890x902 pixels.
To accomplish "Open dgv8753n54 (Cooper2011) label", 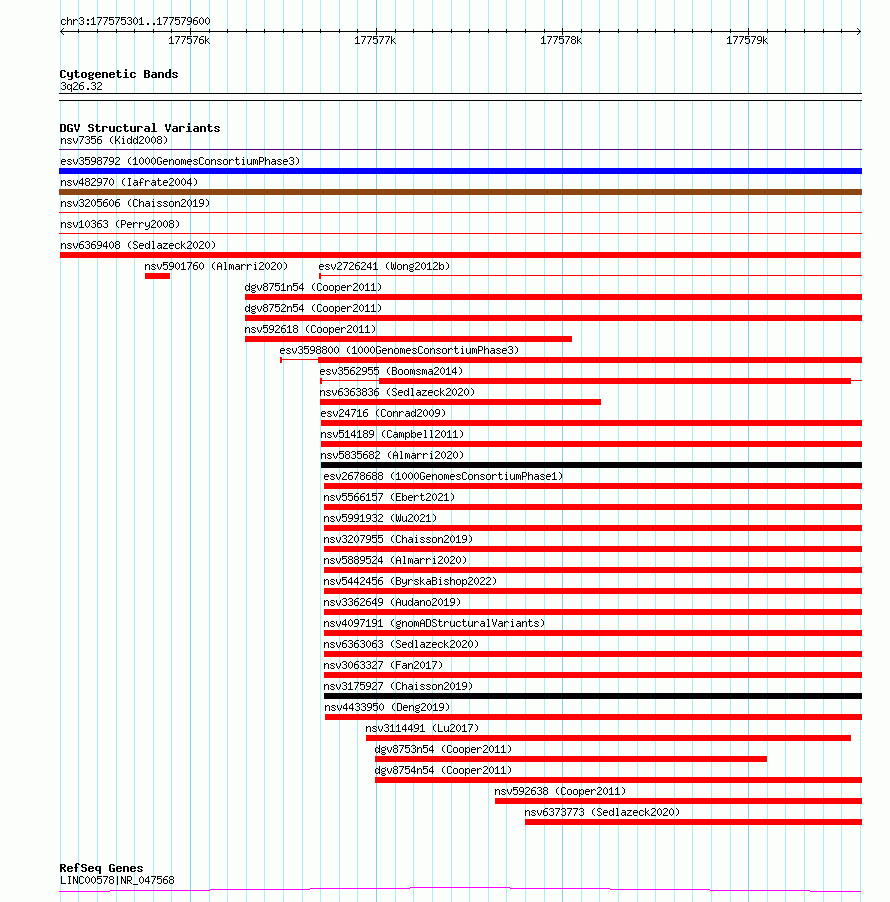I will 443,749.
